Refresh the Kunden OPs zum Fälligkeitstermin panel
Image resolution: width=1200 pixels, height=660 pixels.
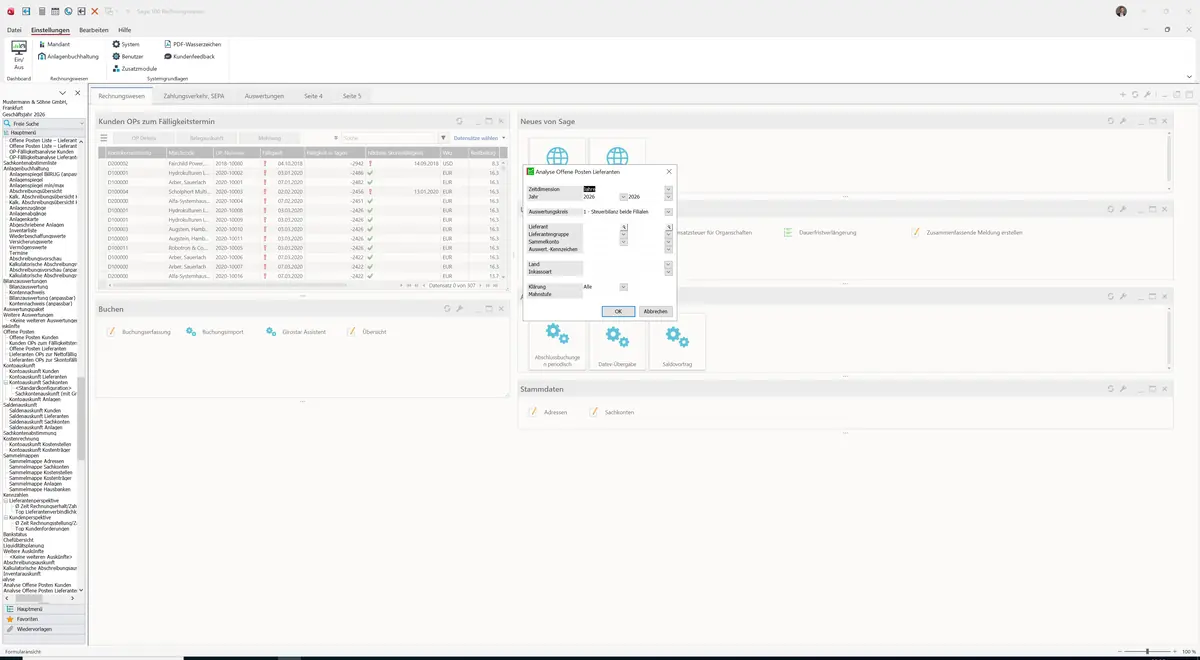[x=459, y=121]
